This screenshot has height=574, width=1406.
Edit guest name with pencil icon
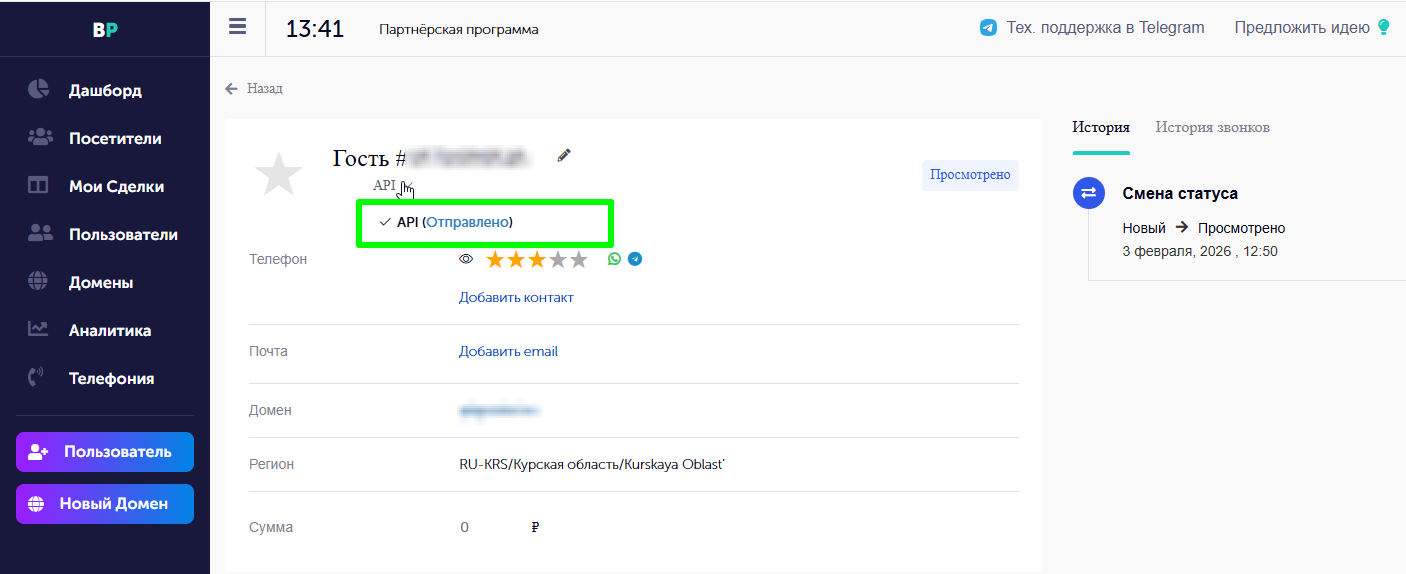pyautogui.click(x=564, y=155)
